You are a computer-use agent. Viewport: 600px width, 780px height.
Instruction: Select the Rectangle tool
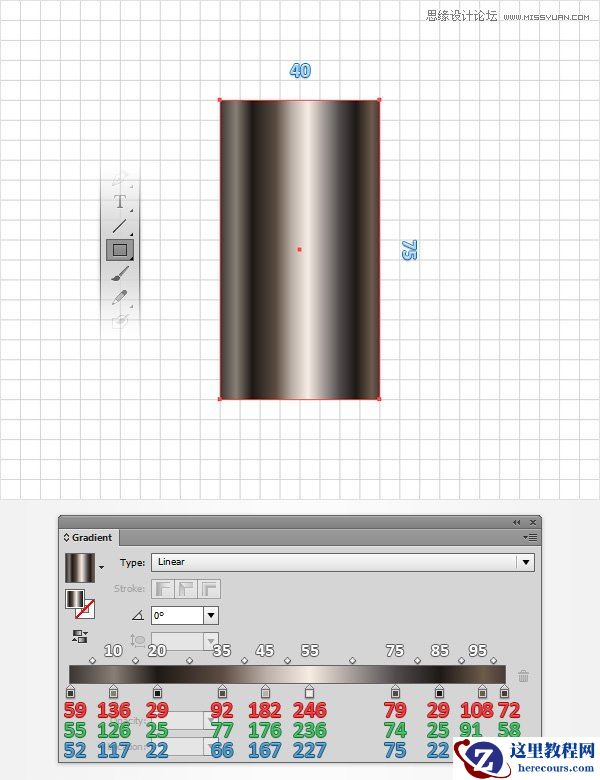(x=120, y=250)
